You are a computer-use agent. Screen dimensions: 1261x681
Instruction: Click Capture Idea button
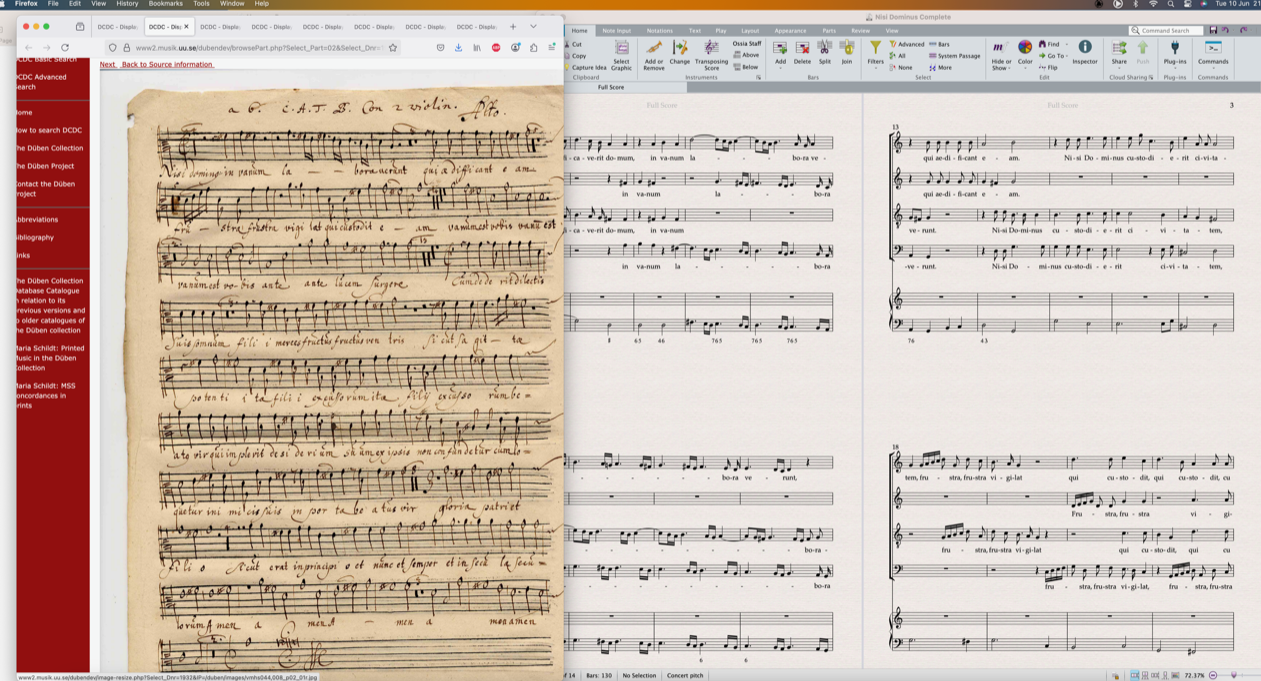(x=587, y=68)
